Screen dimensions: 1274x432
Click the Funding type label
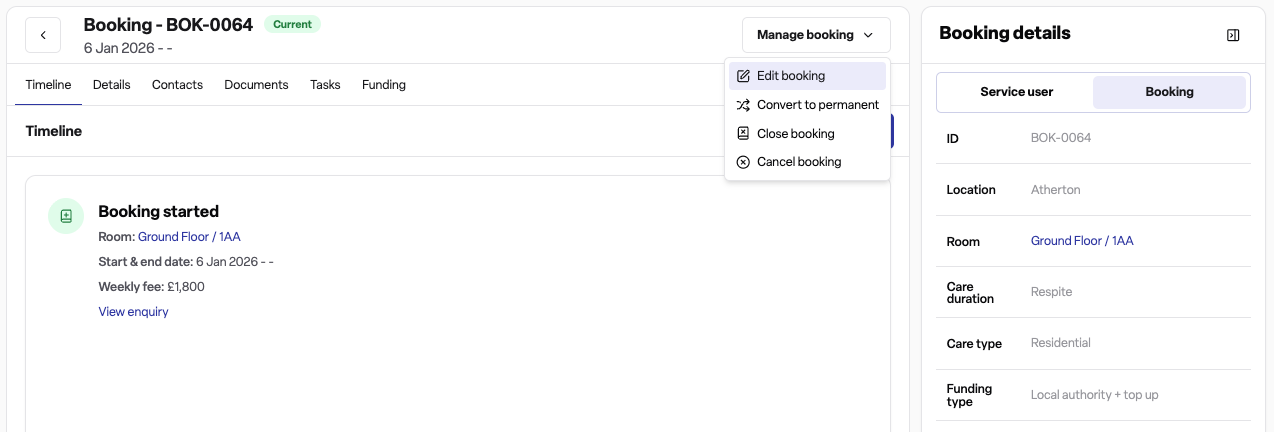click(x=969, y=395)
